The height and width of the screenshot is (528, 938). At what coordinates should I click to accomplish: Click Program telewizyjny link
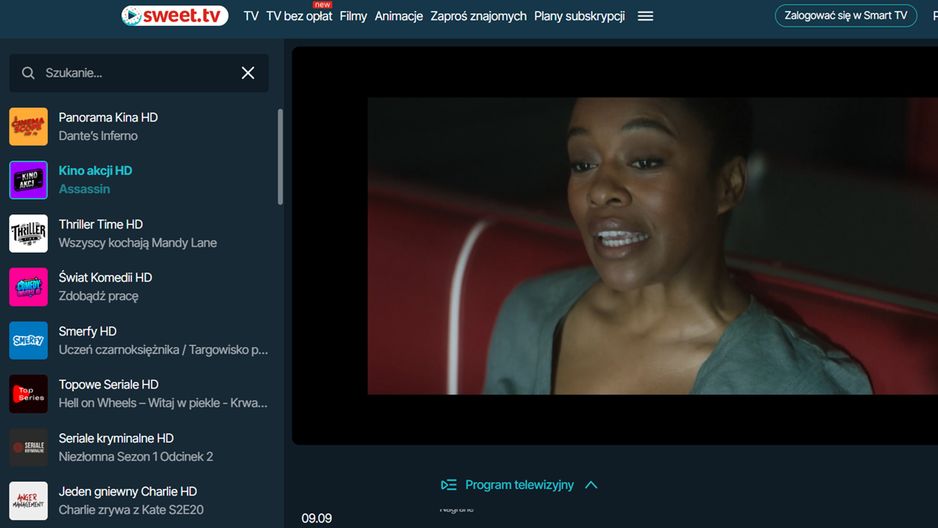519,485
